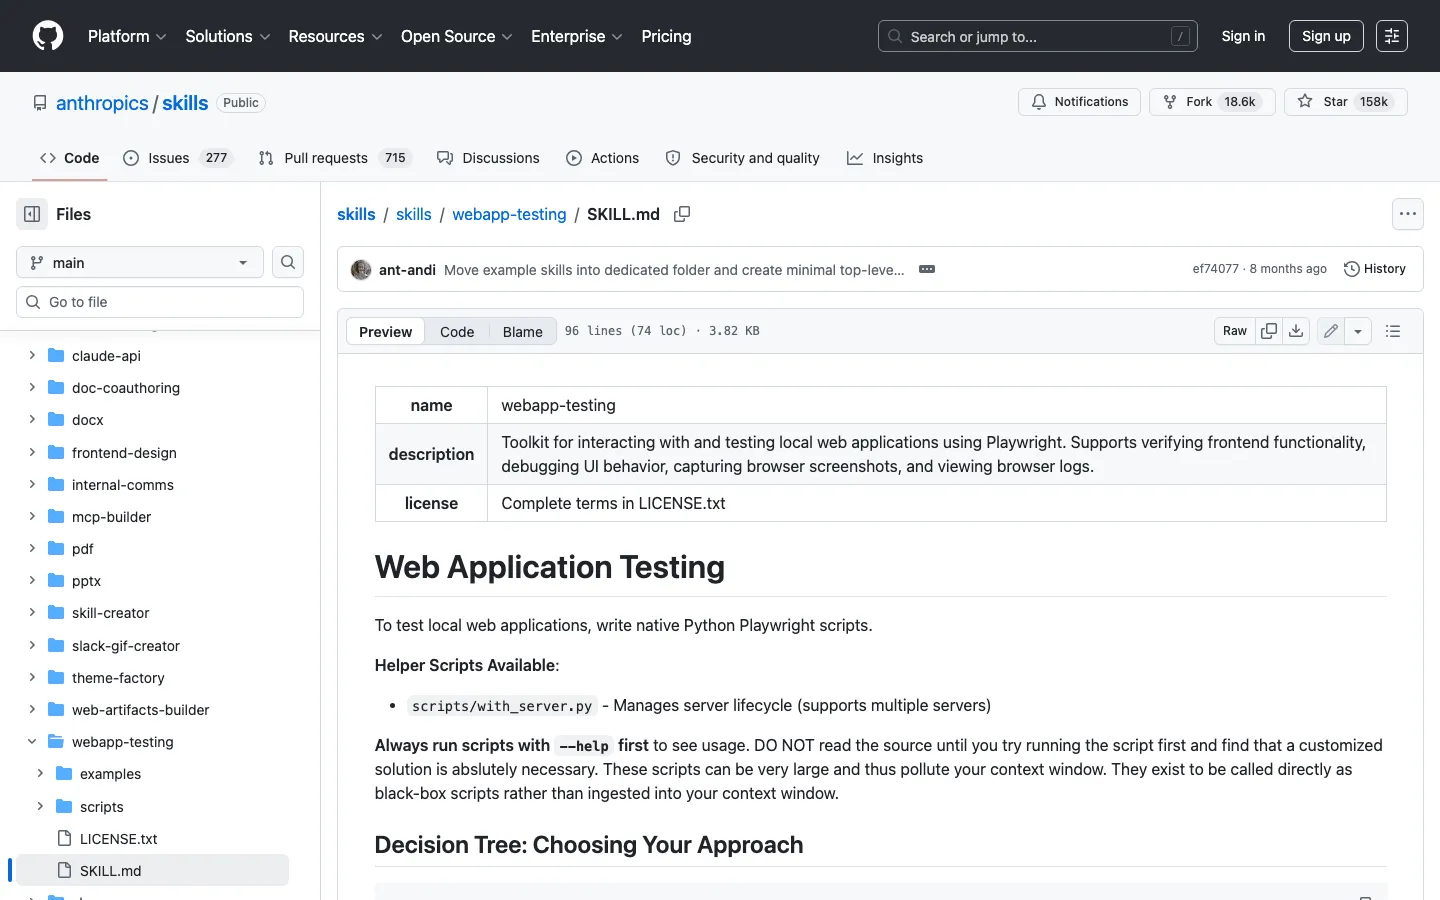Screen dimensions: 1440x900
Task: Open the Enterprise menu
Action: [577, 36]
